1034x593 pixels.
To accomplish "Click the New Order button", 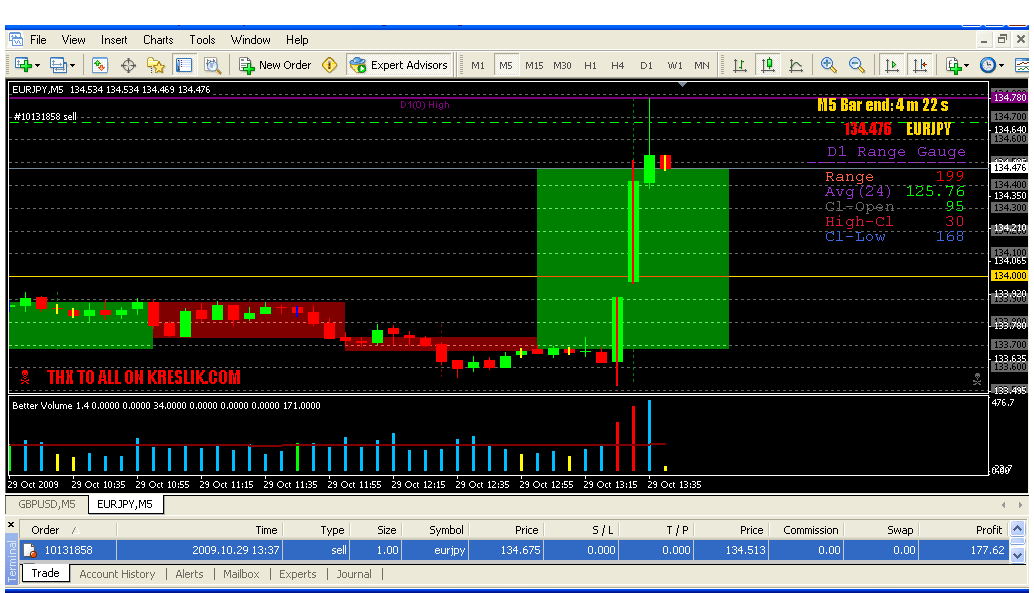I will coord(275,65).
